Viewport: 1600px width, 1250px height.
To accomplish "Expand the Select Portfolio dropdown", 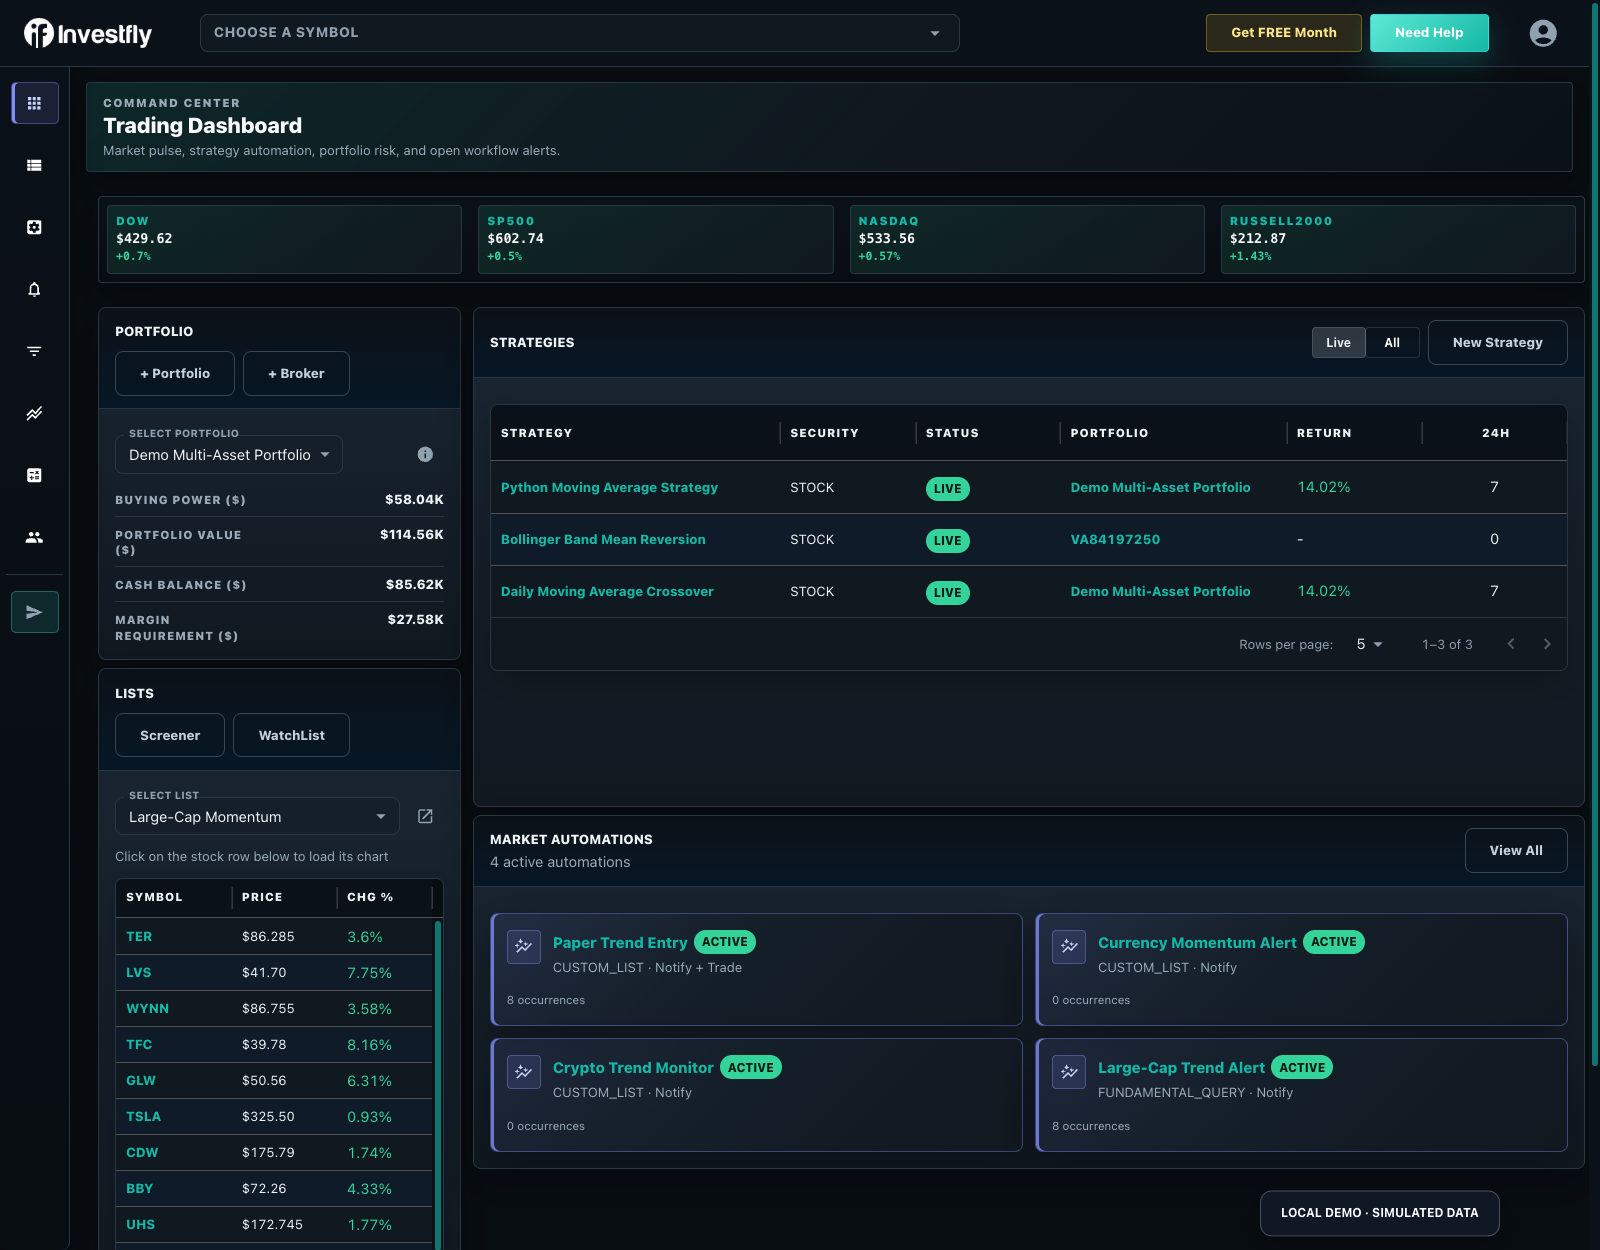I will point(229,455).
